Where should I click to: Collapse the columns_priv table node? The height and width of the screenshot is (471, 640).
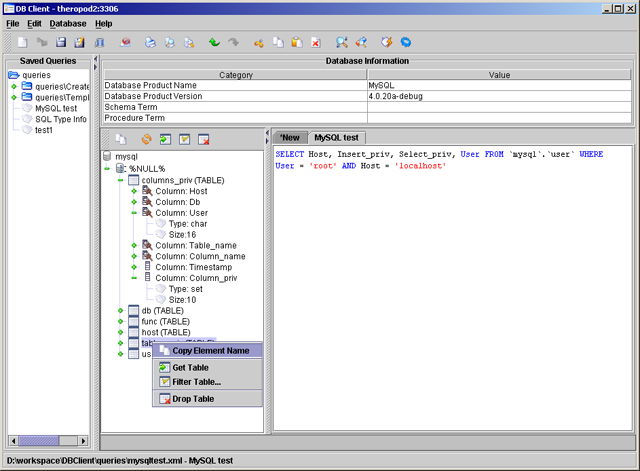coord(121,180)
